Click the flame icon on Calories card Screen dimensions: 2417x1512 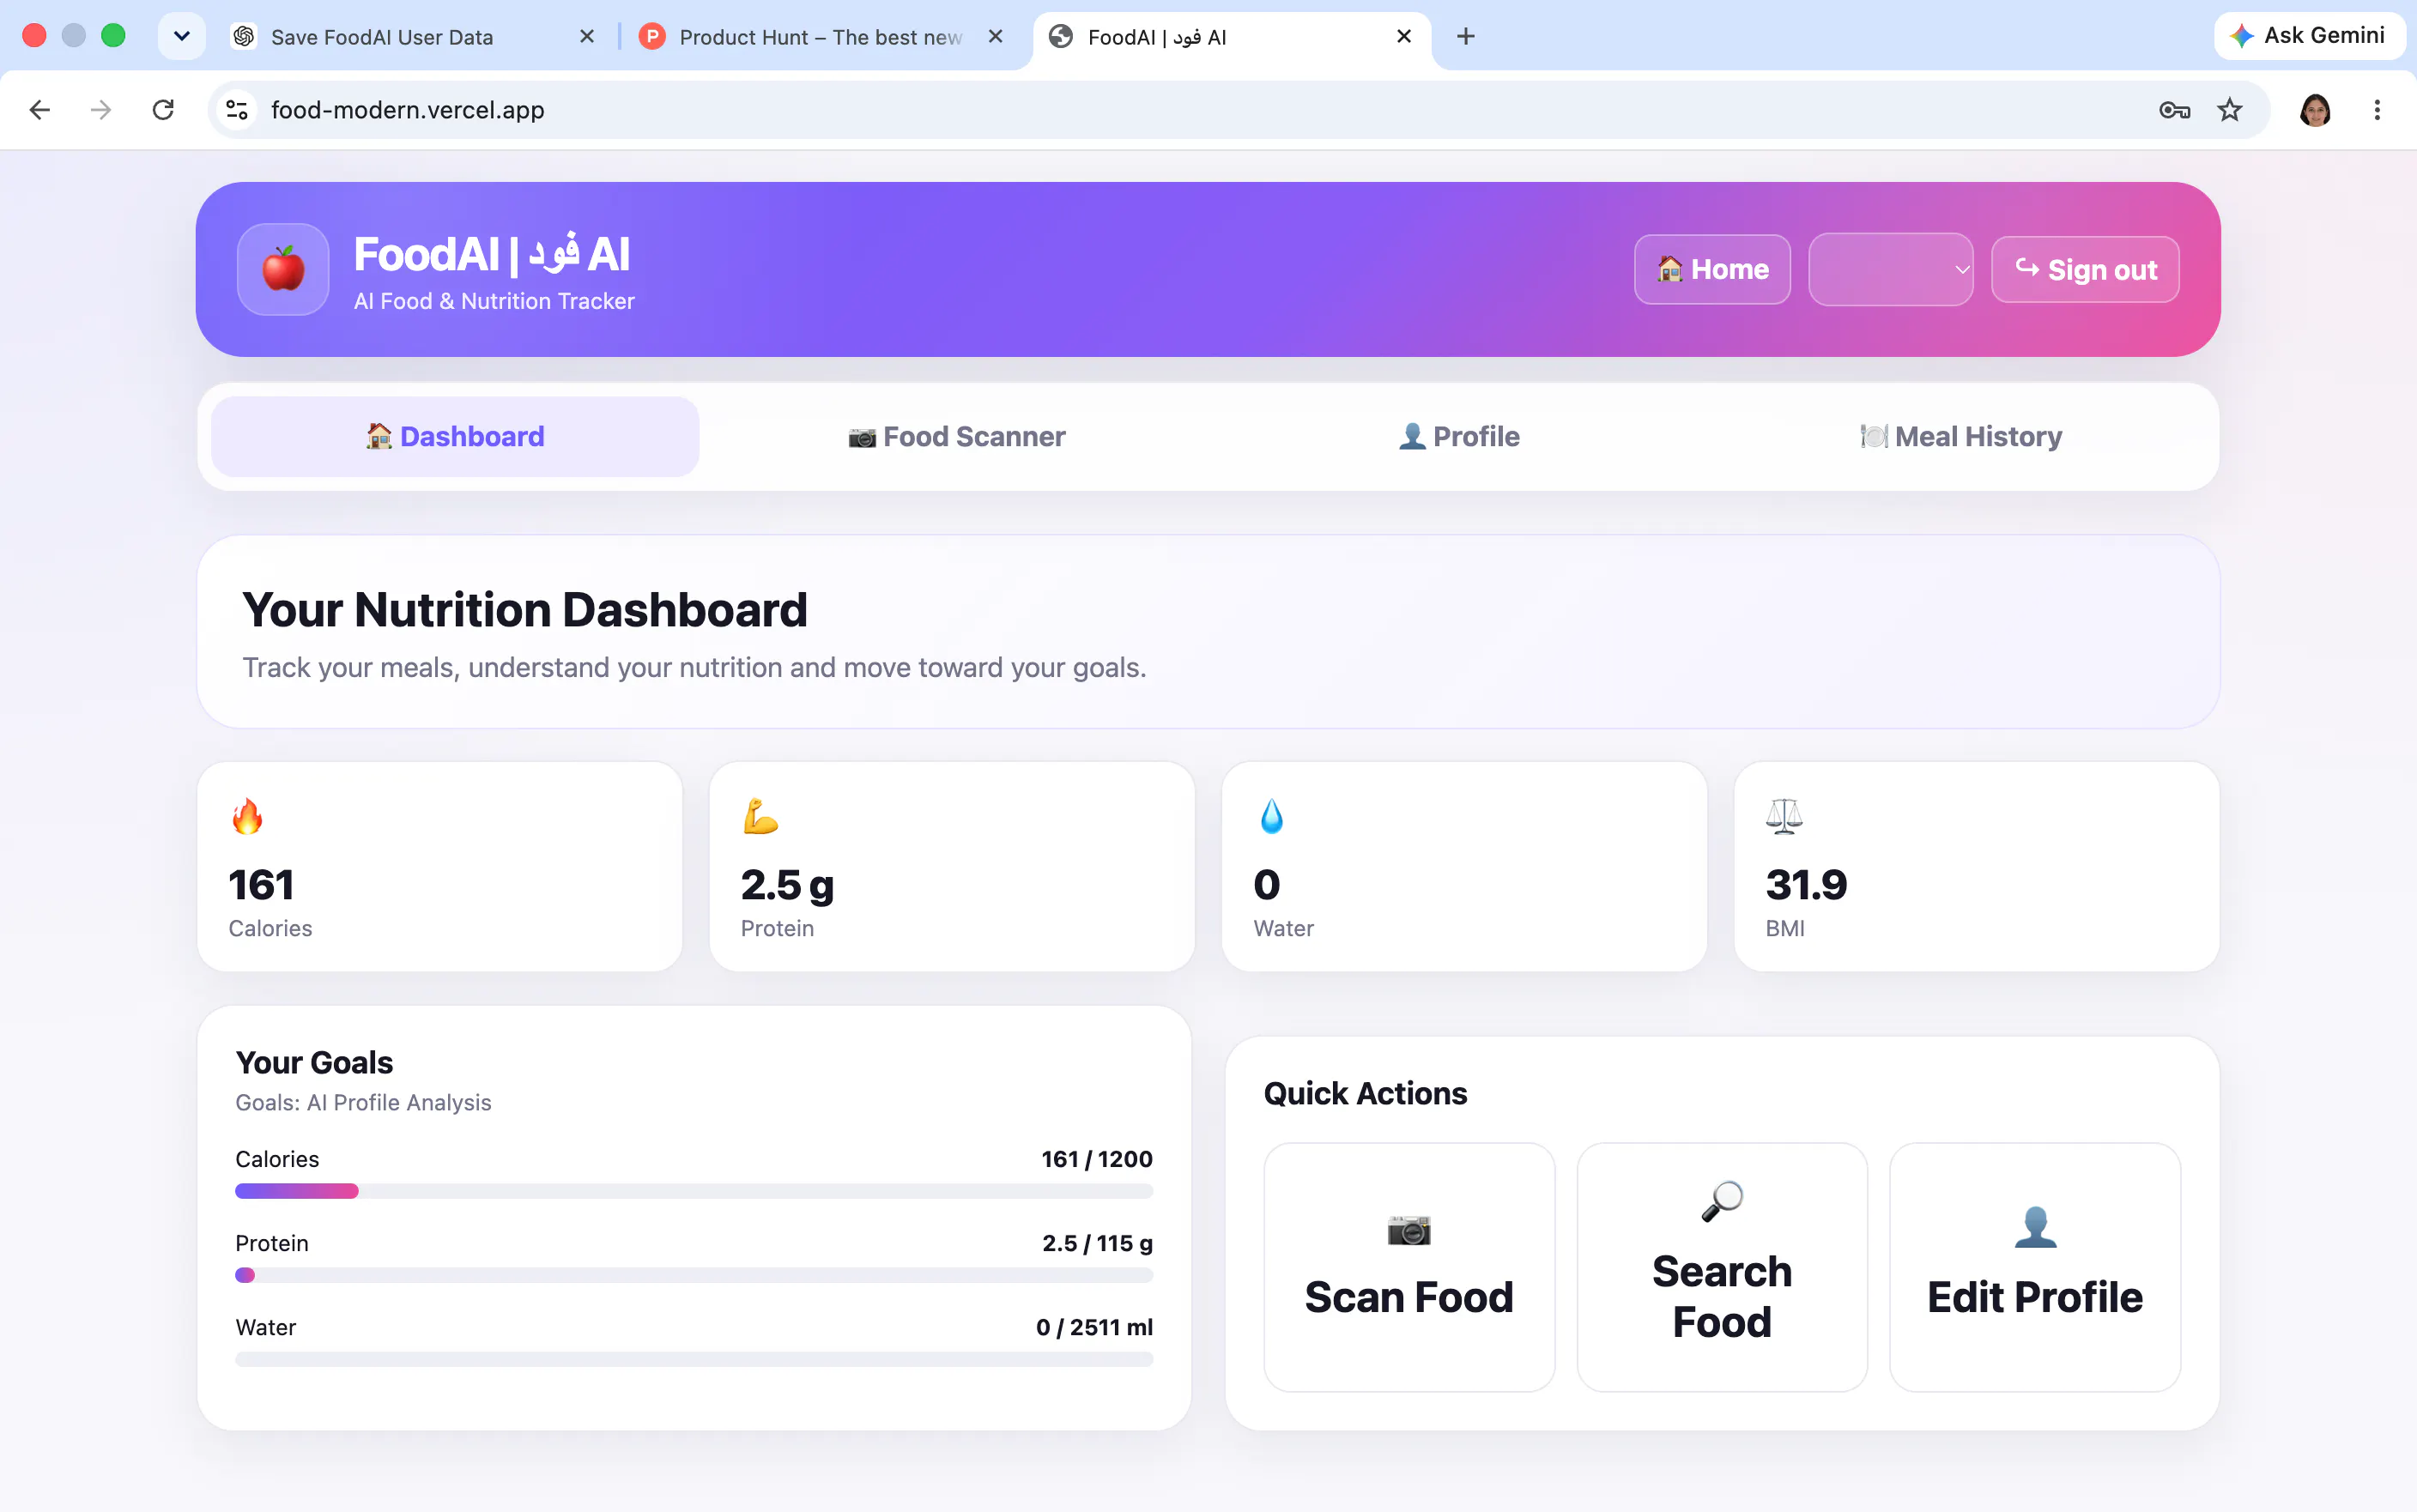[x=247, y=816]
